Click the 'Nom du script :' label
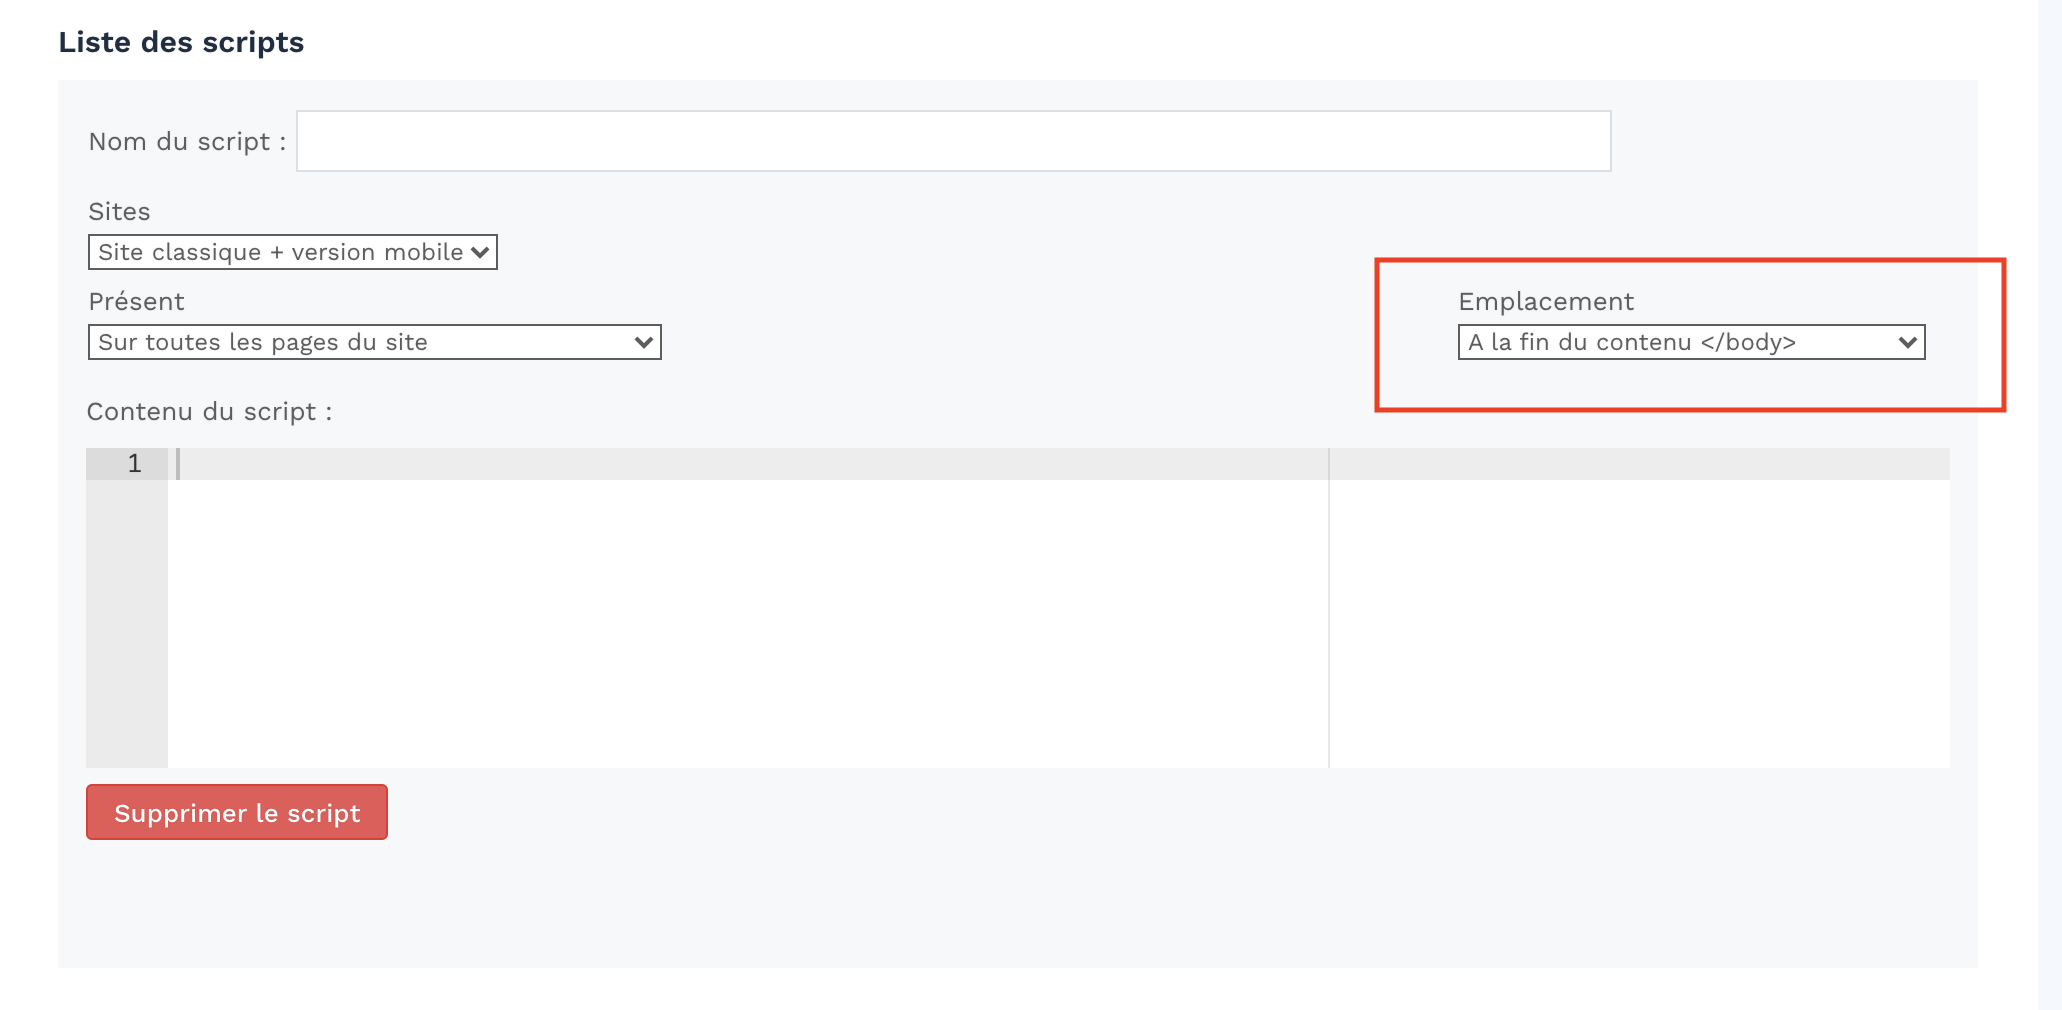Screen dimensions: 2062x1010 (x=188, y=141)
